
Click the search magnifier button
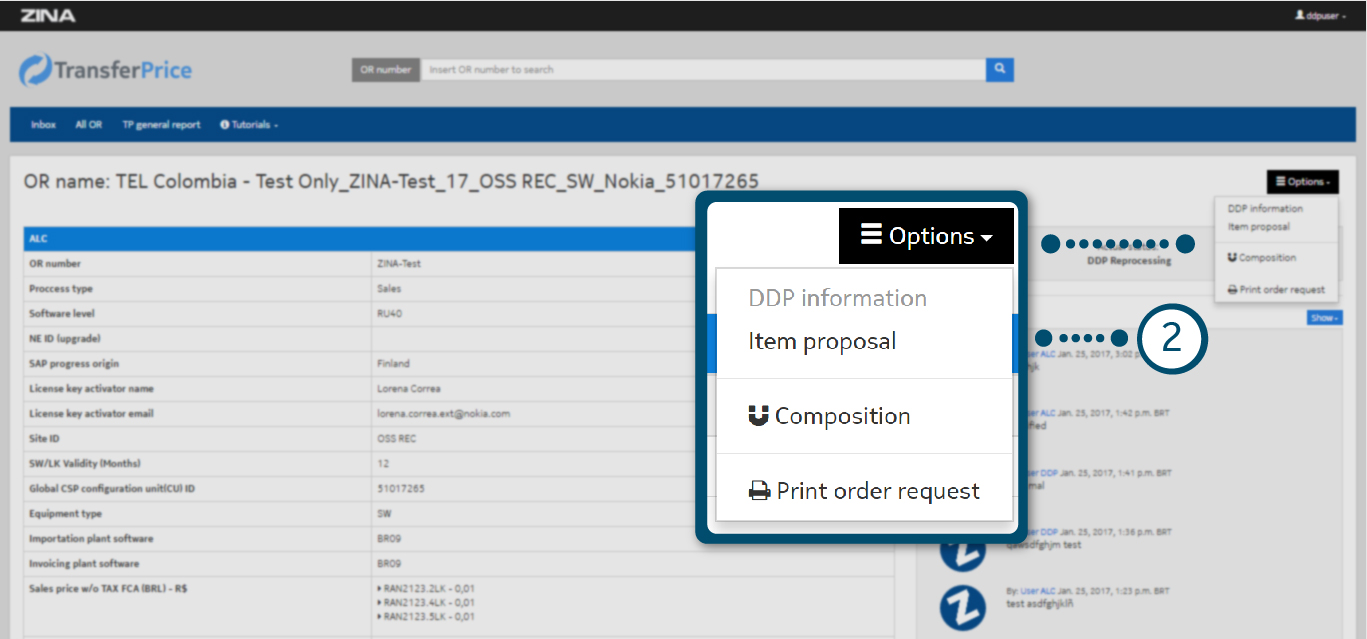click(x=999, y=69)
